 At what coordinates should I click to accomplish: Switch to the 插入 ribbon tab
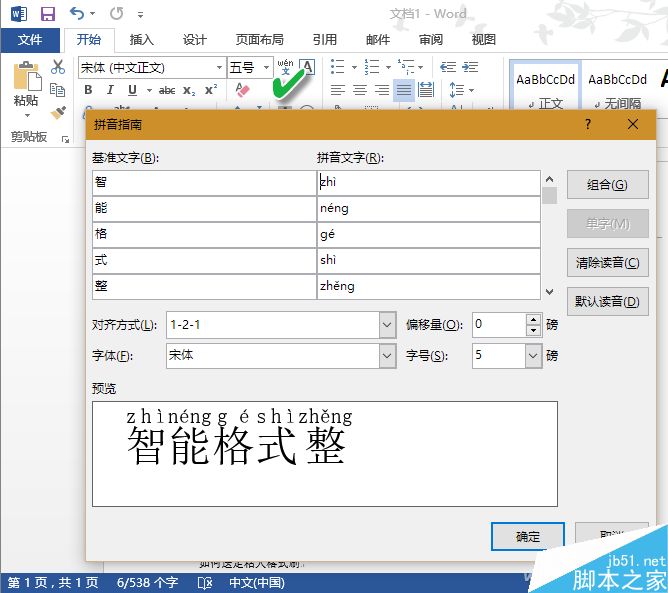pyautogui.click(x=141, y=40)
